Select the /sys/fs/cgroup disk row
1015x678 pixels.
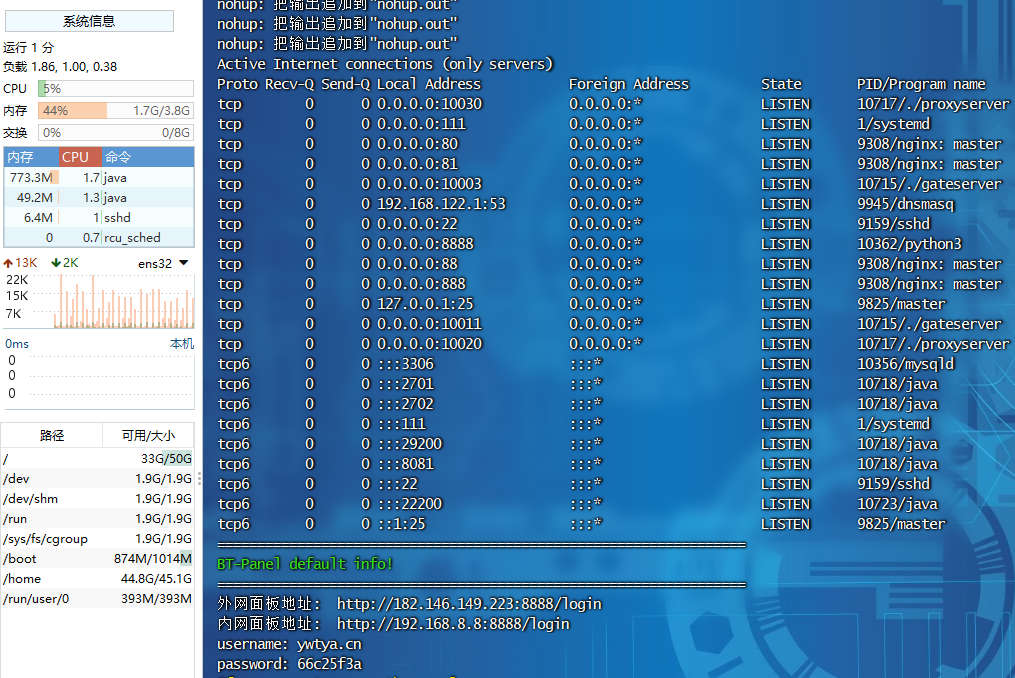(x=98, y=539)
